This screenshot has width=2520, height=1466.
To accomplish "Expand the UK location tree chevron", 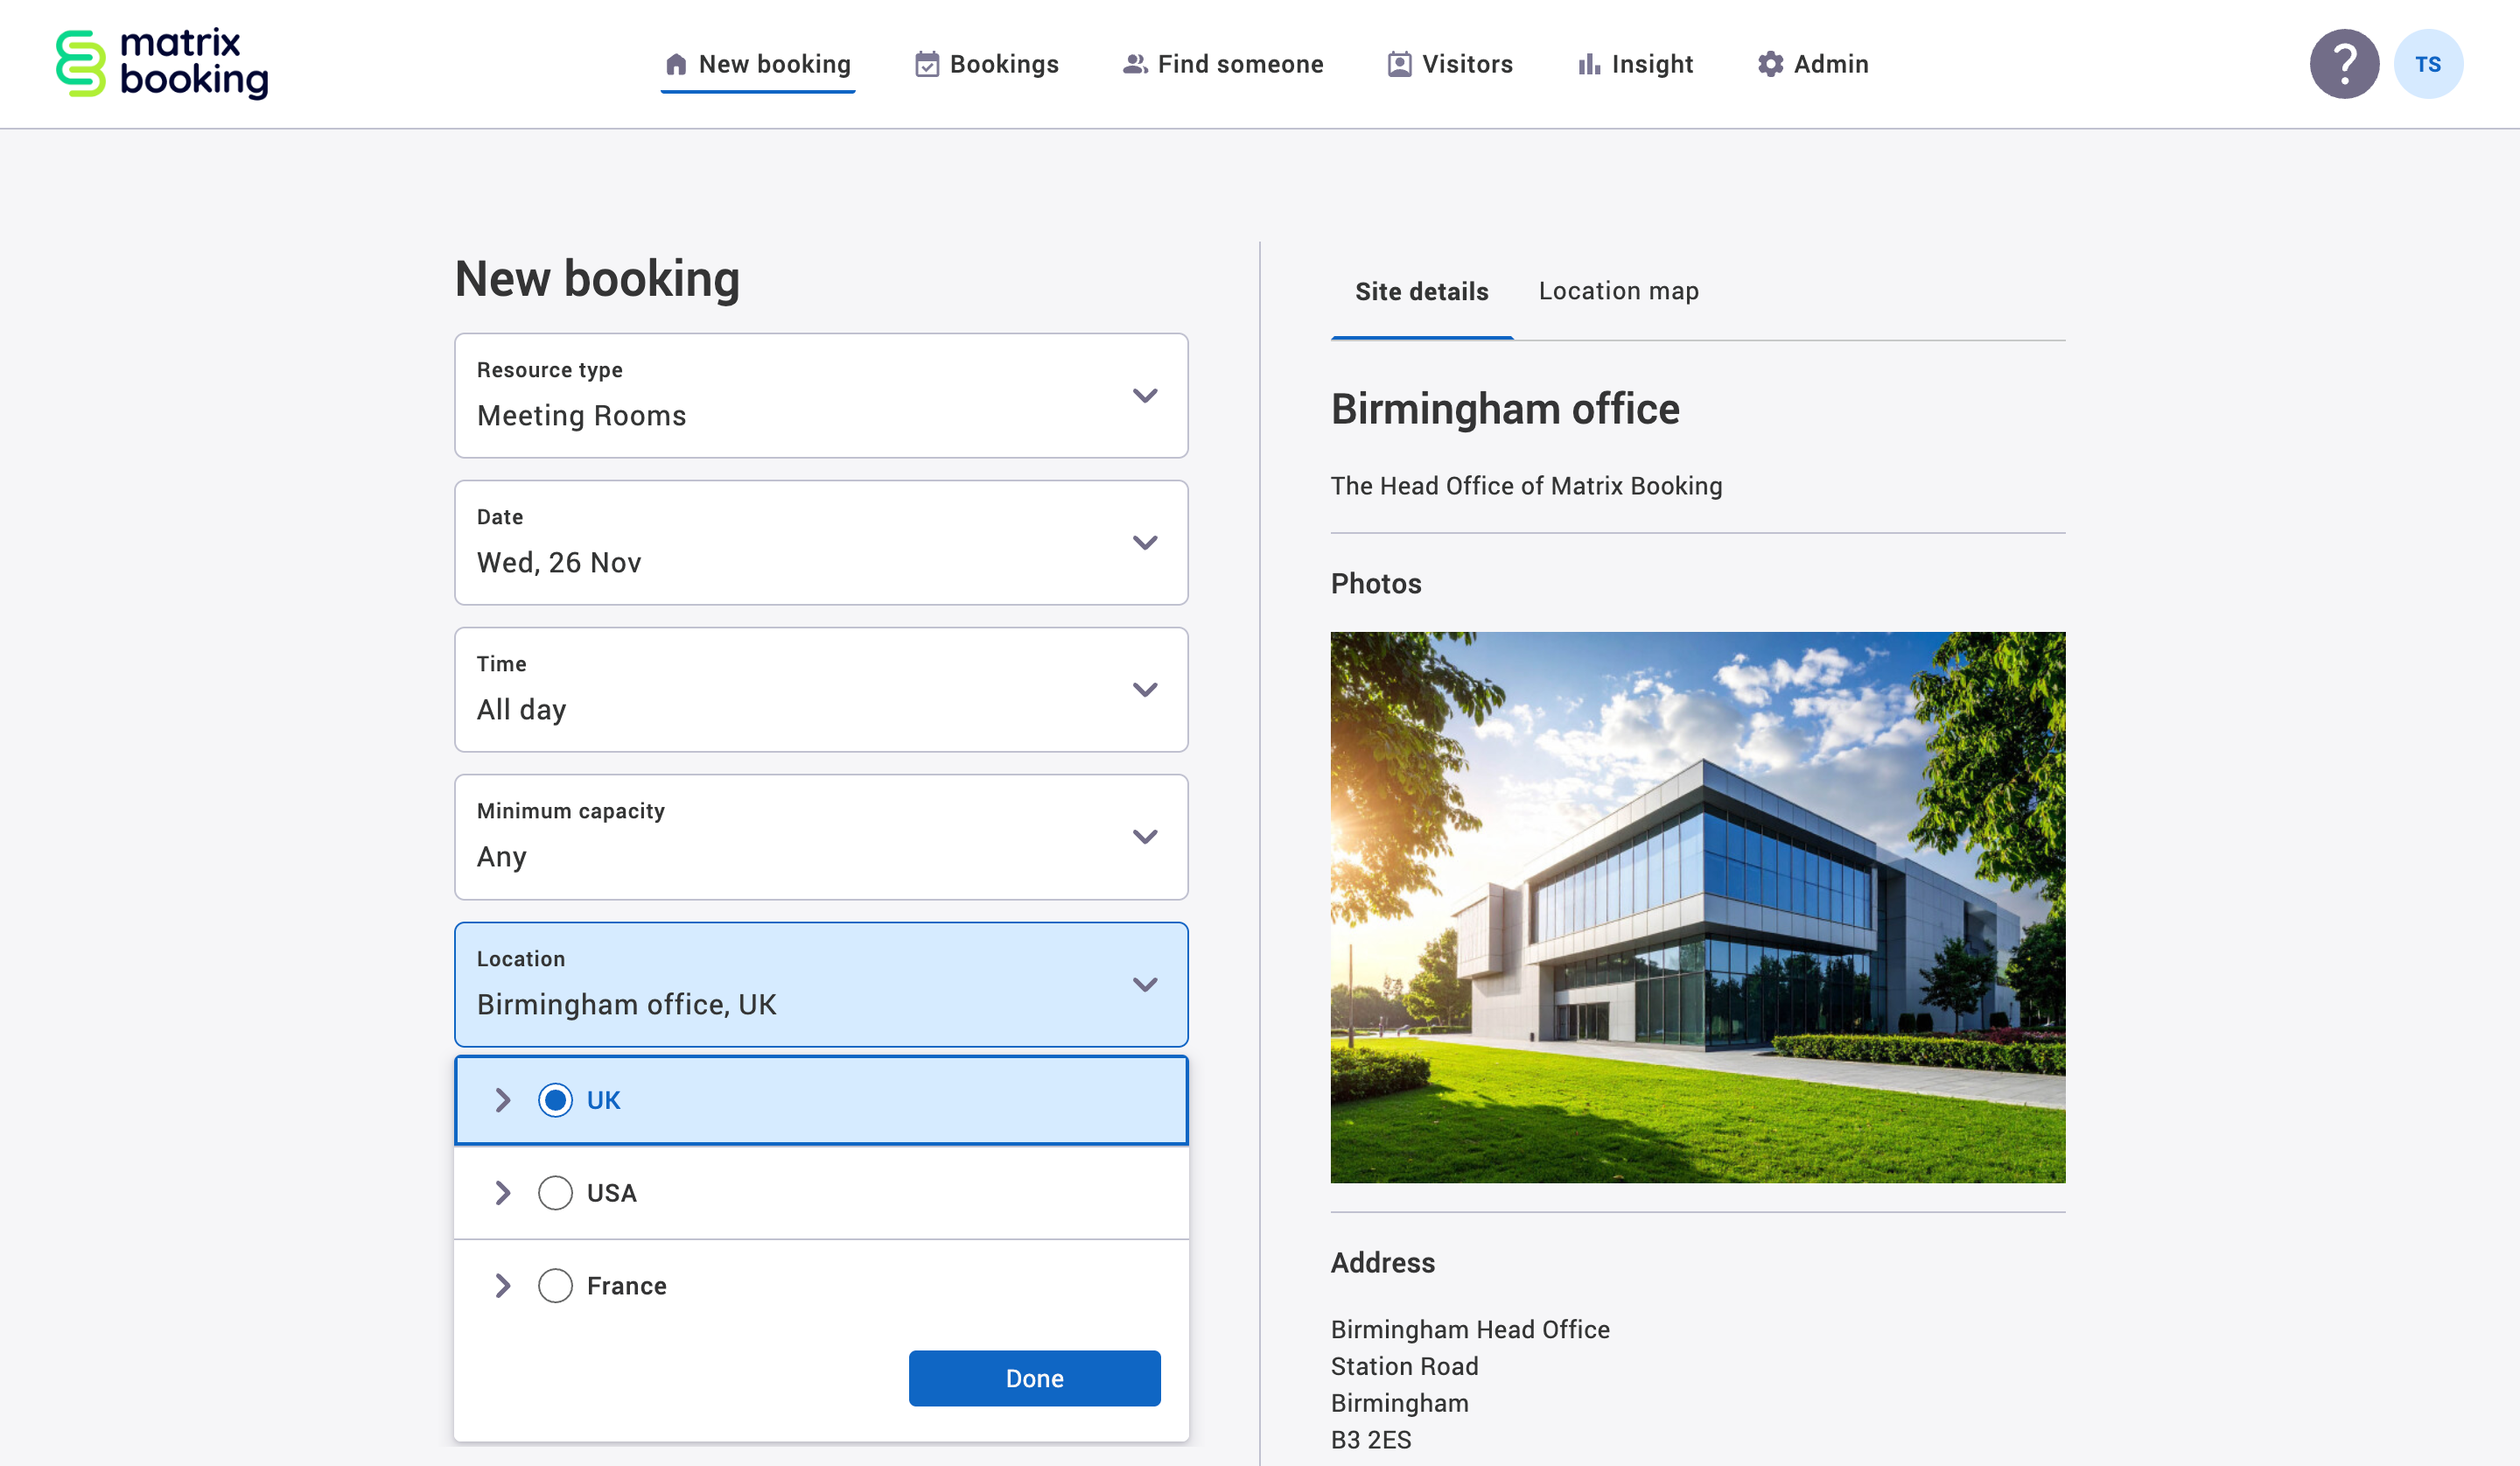I will point(502,1099).
